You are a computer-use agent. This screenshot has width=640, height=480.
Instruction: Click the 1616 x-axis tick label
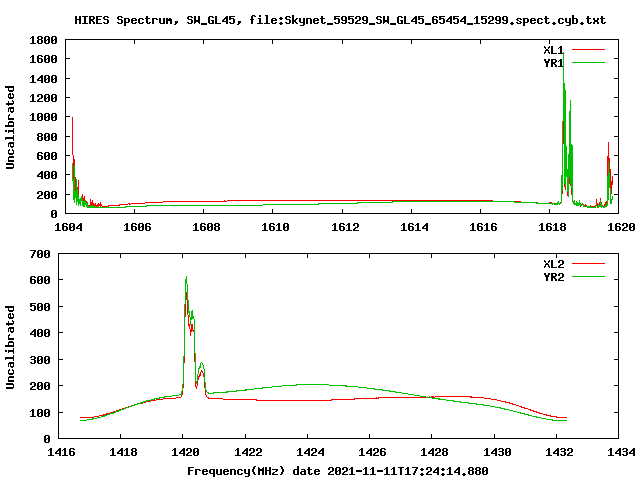click(x=483, y=227)
